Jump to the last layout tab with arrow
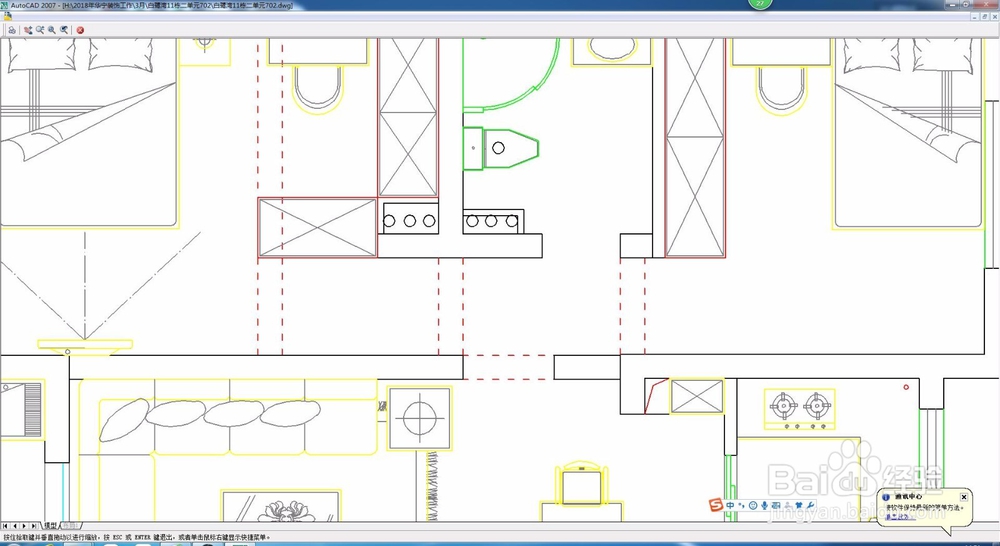1000x546 pixels. tap(34, 526)
